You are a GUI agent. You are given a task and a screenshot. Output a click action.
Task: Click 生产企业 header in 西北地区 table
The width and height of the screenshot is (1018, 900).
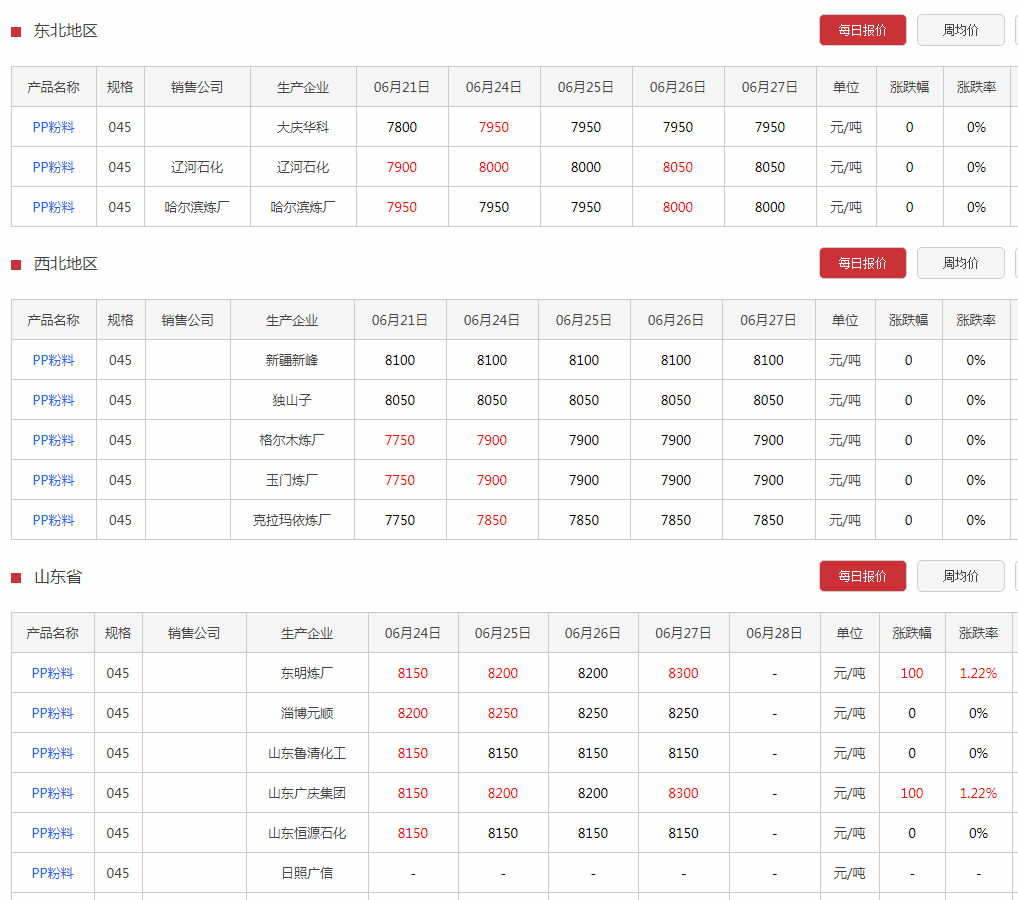tap(292, 320)
